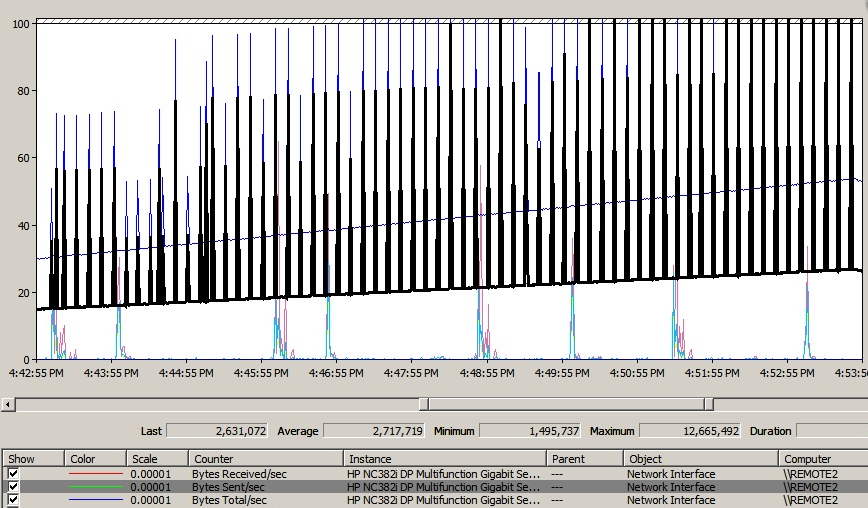Screen dimensions: 868x508
Task: Click the Maximum value field
Action: pos(689,431)
